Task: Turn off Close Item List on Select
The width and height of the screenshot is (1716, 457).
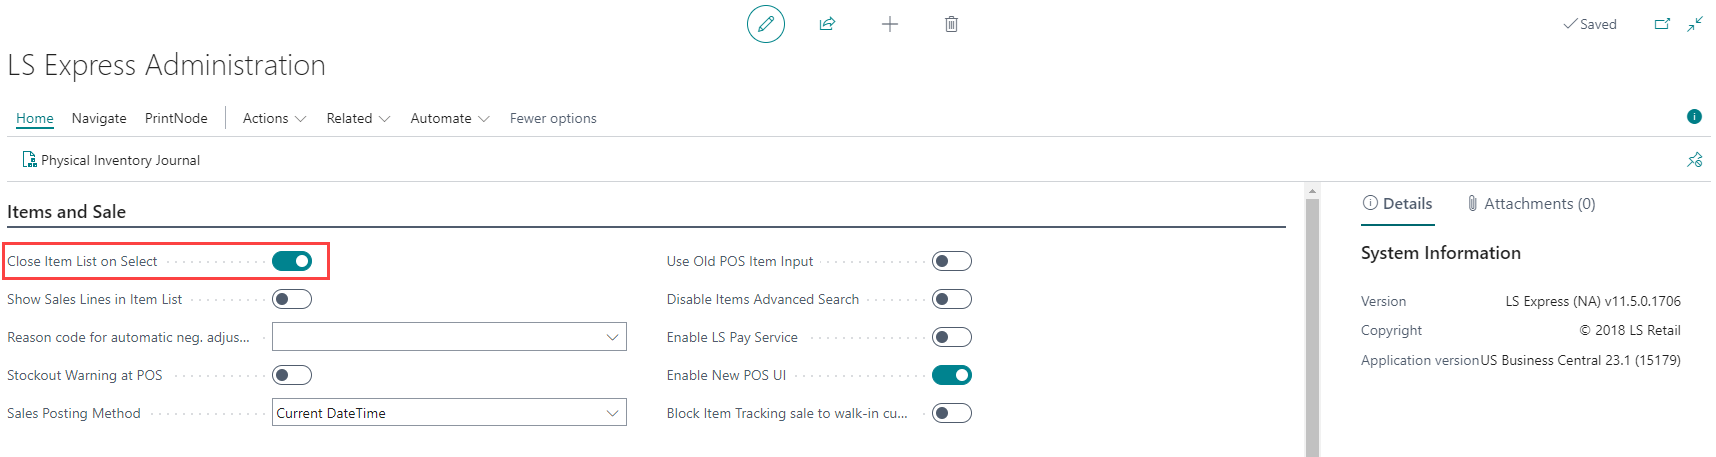Action: [x=292, y=261]
